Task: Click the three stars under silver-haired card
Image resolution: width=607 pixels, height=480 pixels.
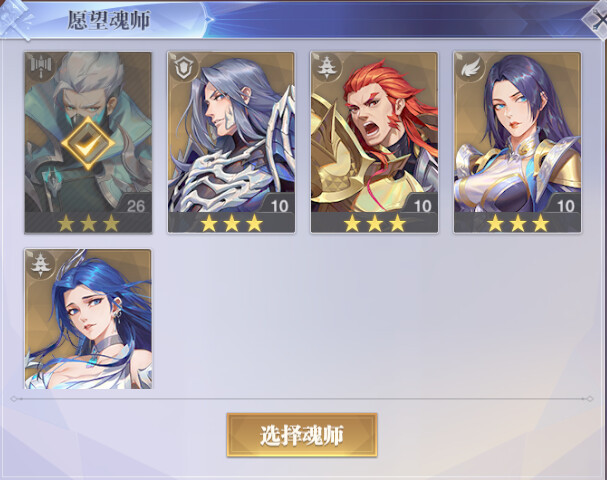Action: 231,223
